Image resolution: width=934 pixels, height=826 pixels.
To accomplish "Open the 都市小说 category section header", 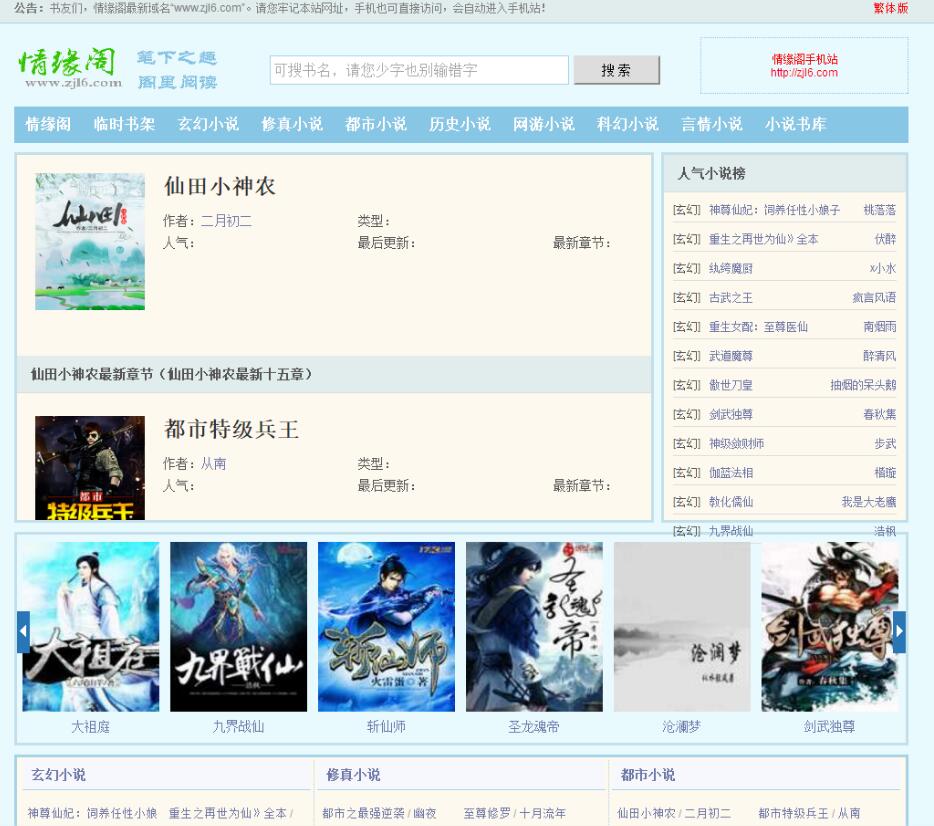I will [x=648, y=775].
